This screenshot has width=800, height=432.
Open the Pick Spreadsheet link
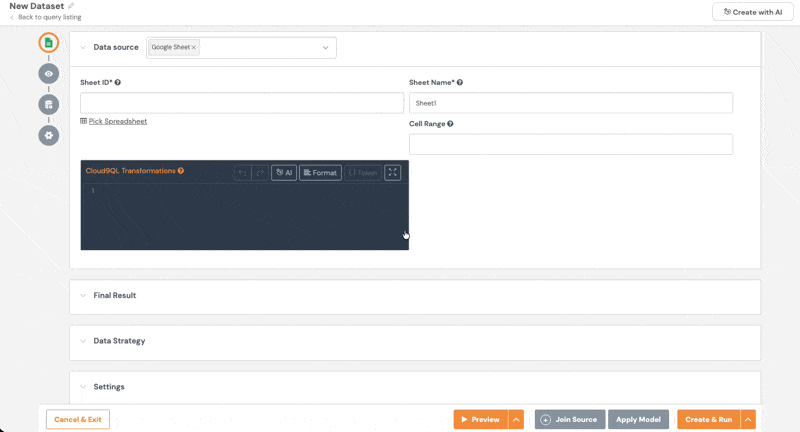118,121
